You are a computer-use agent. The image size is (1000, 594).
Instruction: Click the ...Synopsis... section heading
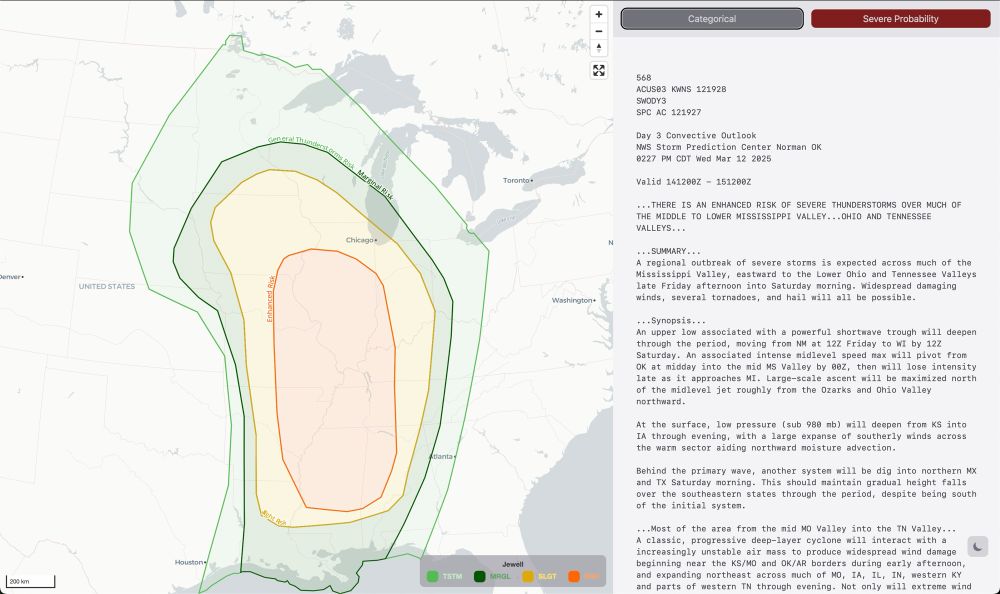(x=670, y=321)
